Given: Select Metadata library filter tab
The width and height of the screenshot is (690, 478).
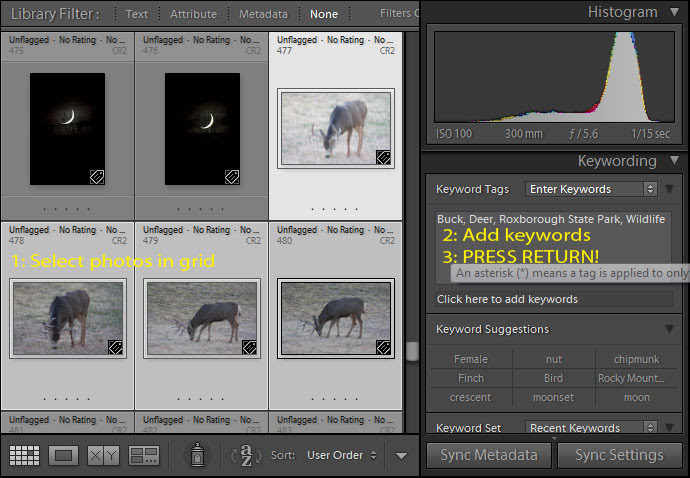Looking at the screenshot, I should (263, 14).
